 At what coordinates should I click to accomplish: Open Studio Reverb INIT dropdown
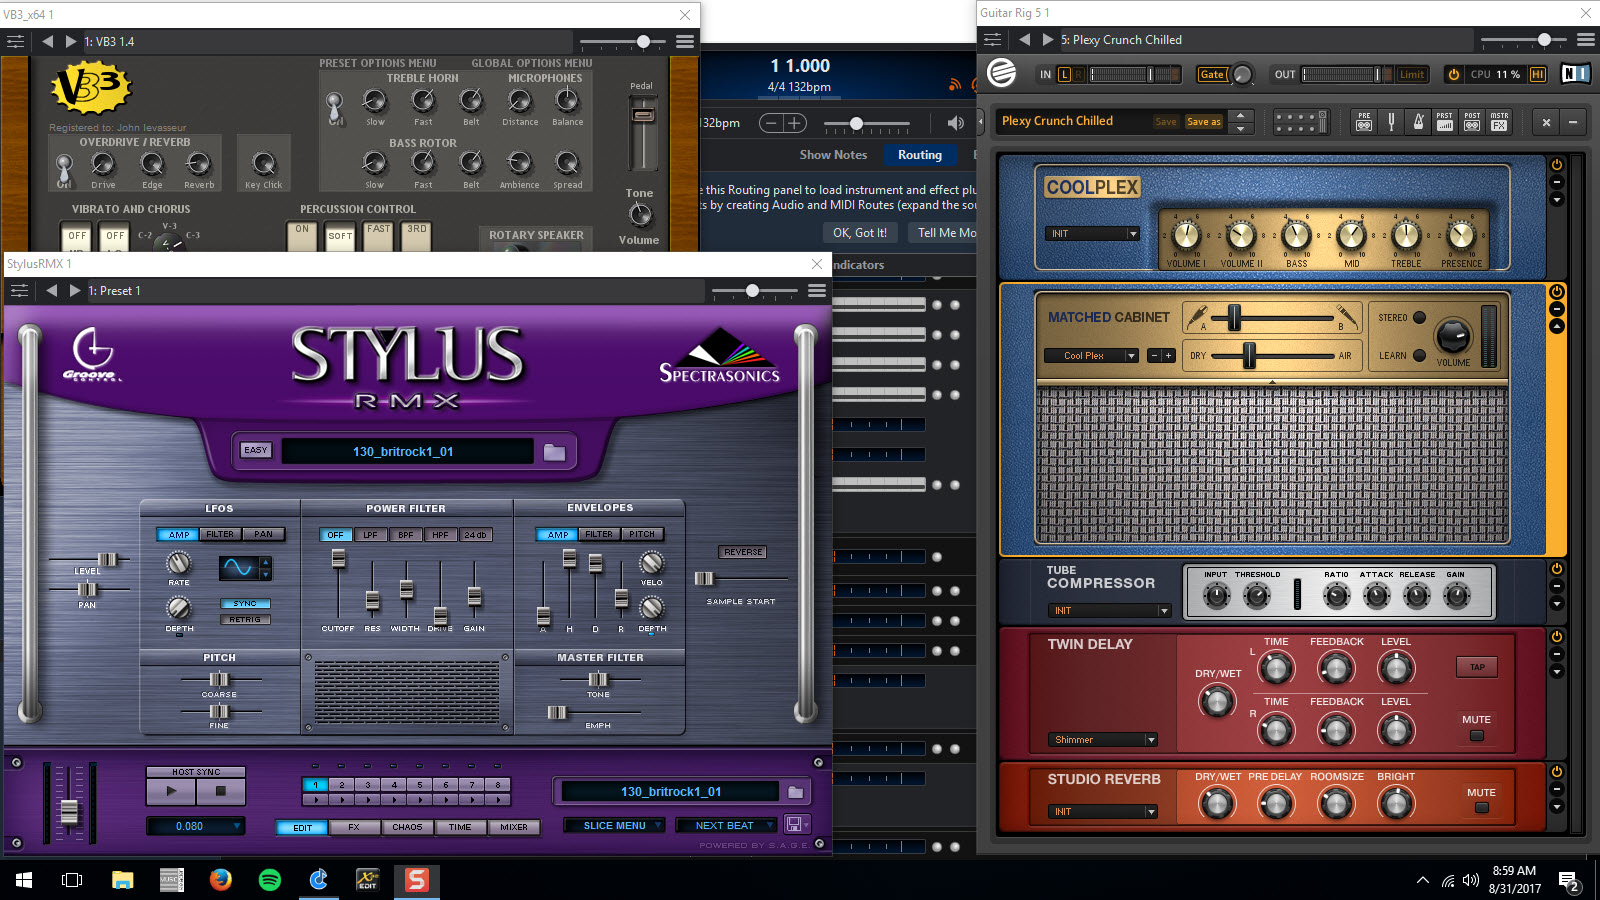click(1103, 812)
